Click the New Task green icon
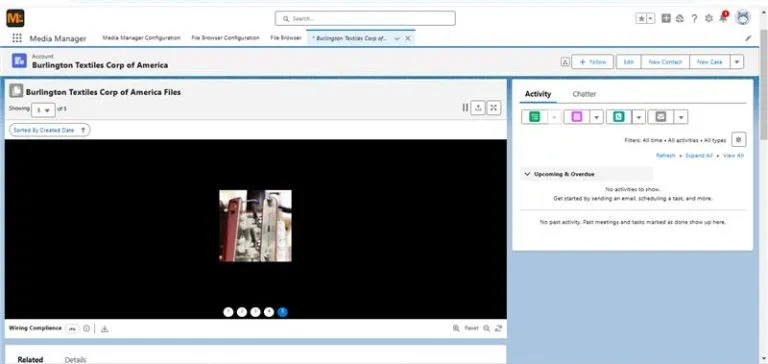Image resolution: width=768 pixels, height=364 pixels. click(535, 117)
